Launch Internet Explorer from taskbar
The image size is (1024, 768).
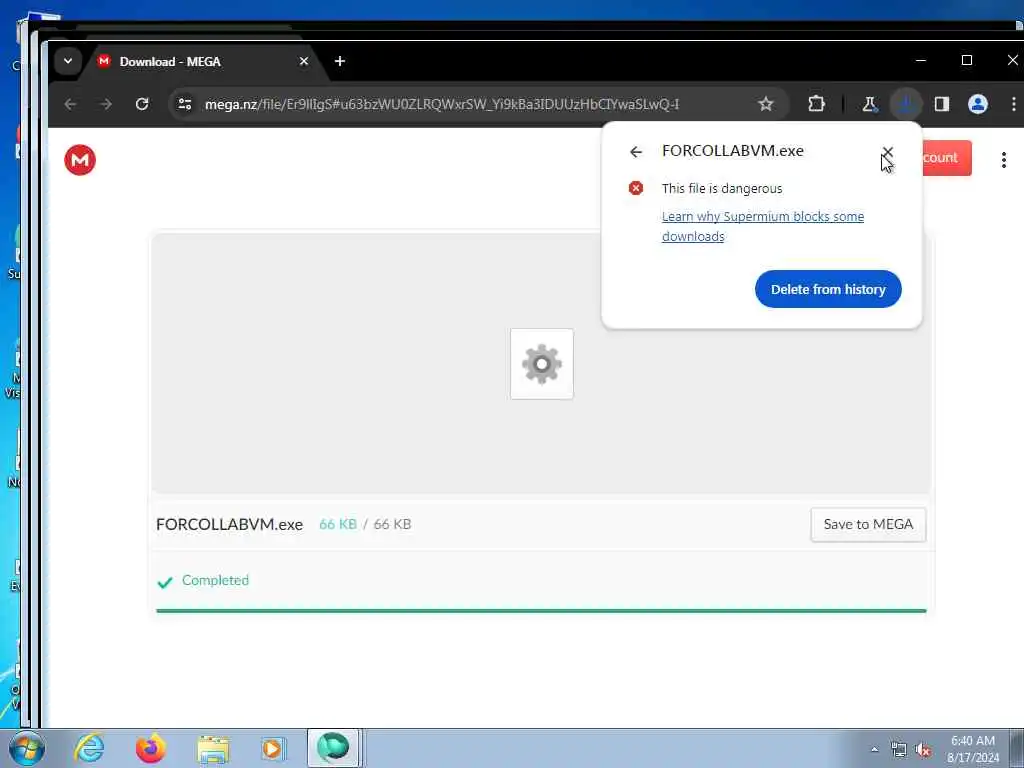89,748
